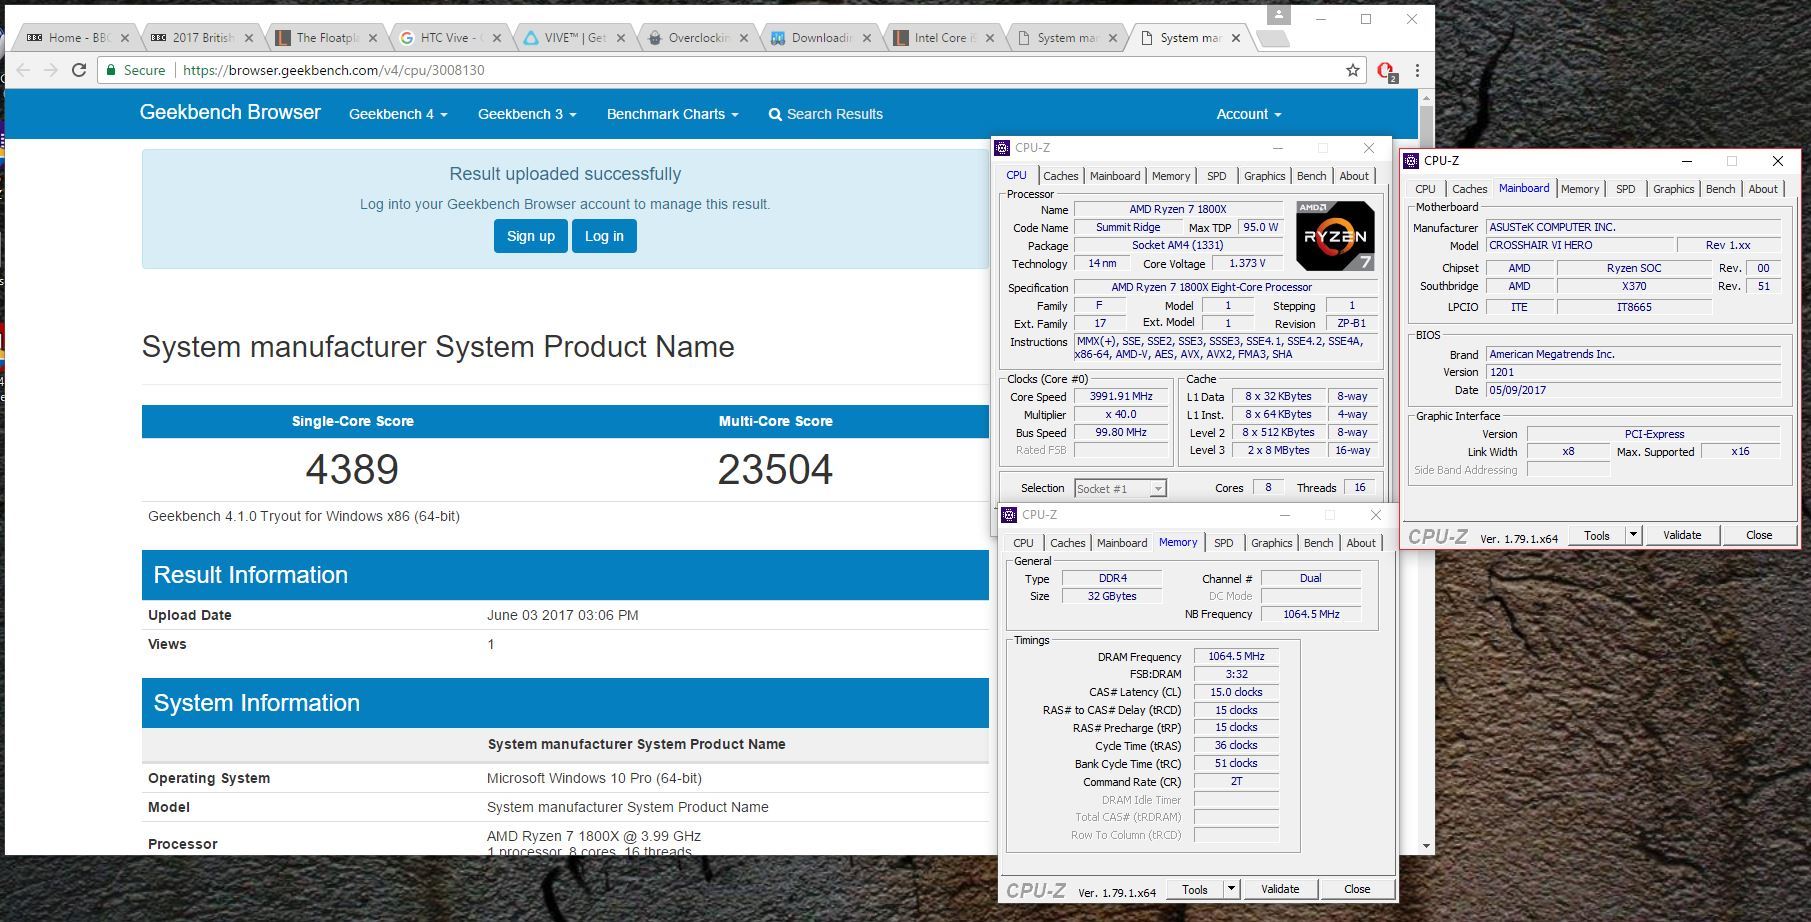
Task: Open the red extension icon in Chrome toolbar
Action: (1386, 71)
